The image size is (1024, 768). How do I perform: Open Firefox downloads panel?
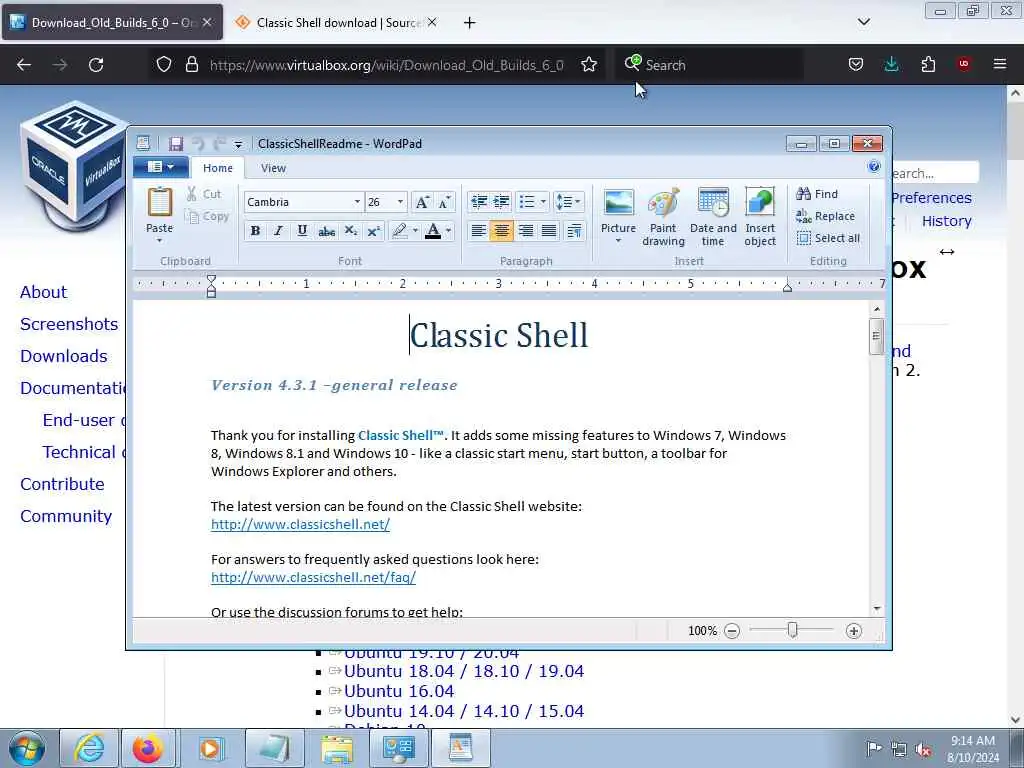[891, 65]
